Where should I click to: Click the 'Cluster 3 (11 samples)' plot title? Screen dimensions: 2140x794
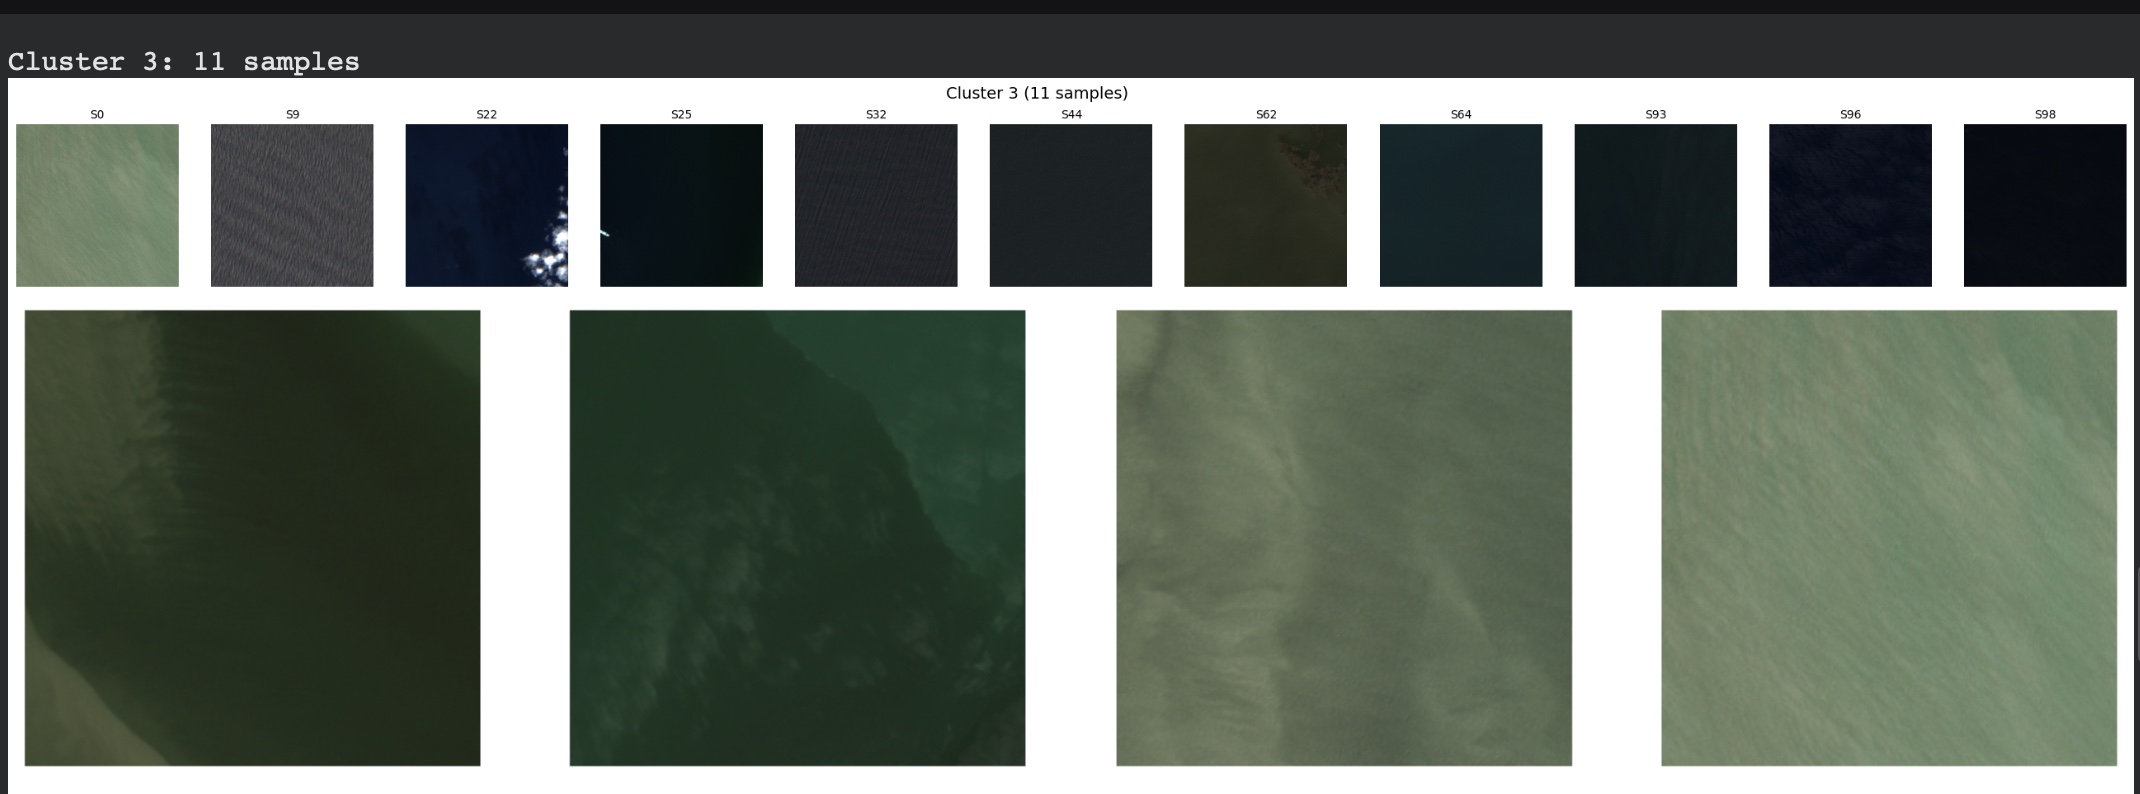click(1036, 93)
